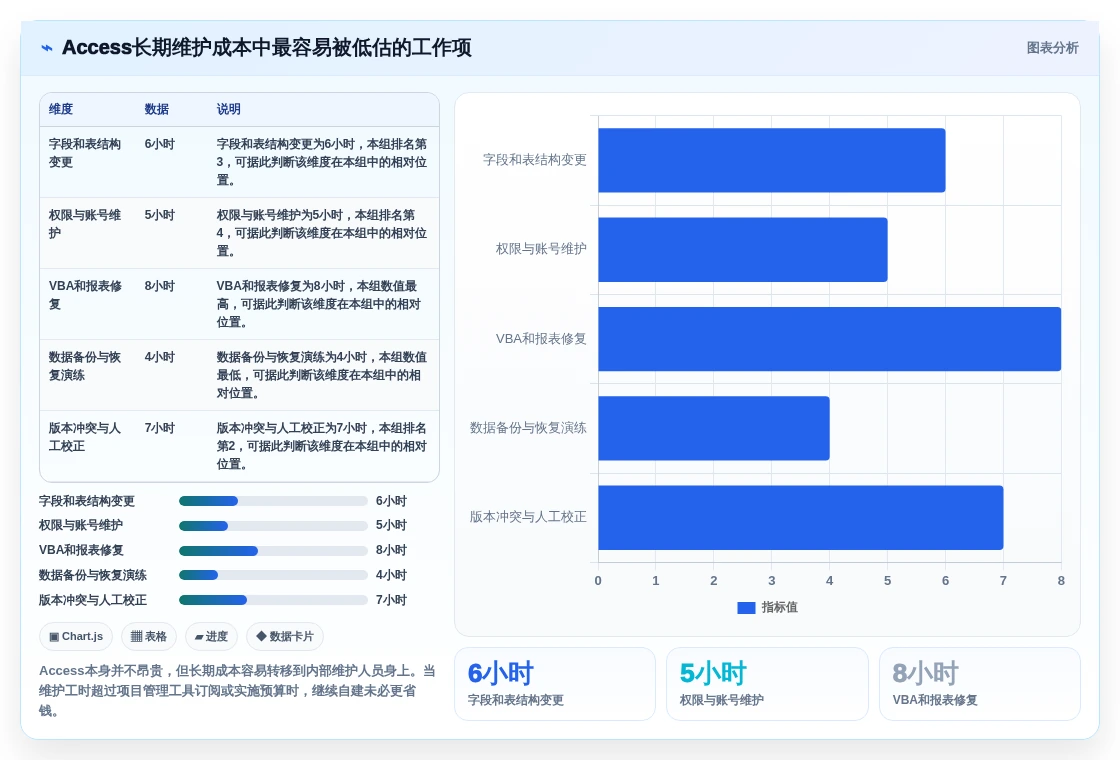Click the 字段和表结构变更 progress bar
This screenshot has width=1120, height=760.
(273, 501)
